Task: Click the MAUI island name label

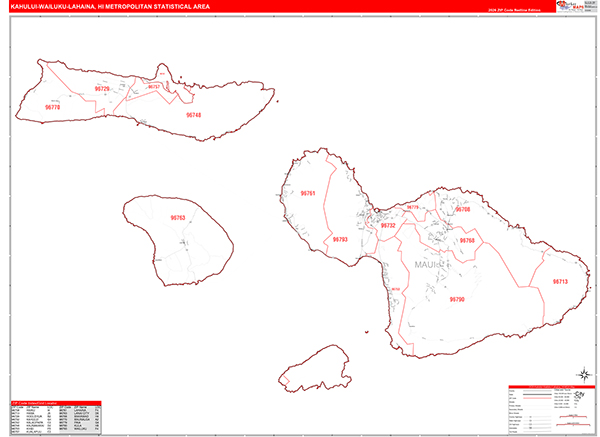Action: [x=427, y=264]
